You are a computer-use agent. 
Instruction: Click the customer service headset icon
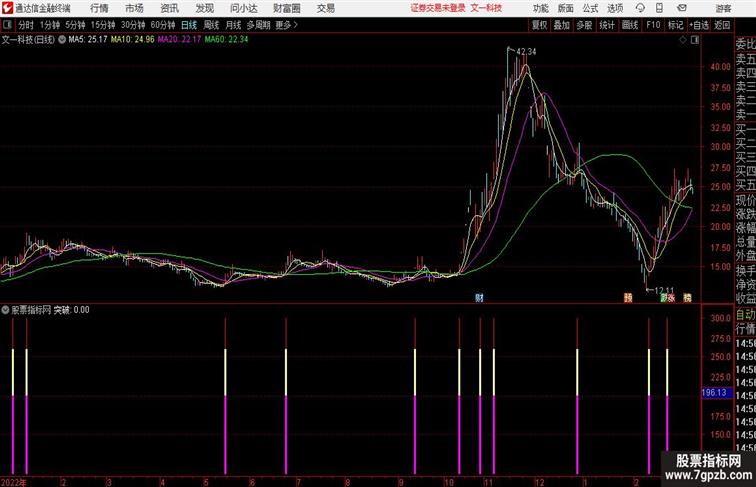pyautogui.click(x=640, y=8)
